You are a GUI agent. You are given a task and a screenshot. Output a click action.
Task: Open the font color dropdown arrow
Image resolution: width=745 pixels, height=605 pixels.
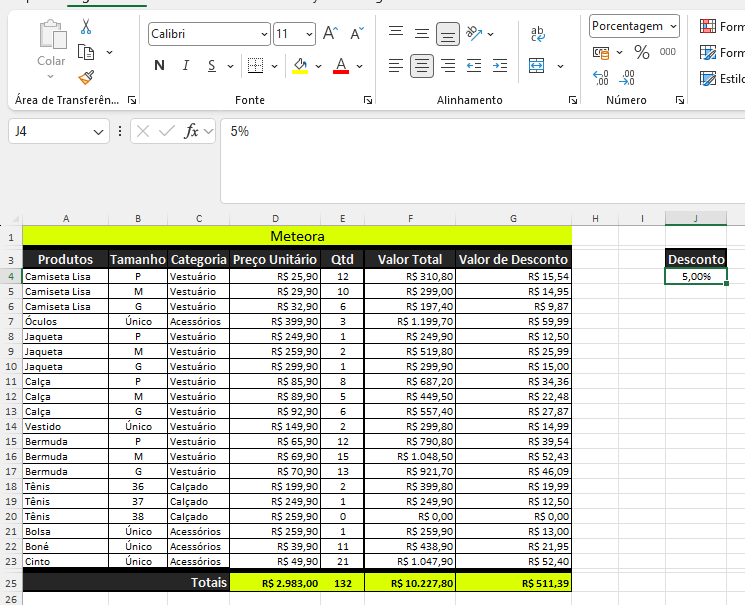(360, 66)
